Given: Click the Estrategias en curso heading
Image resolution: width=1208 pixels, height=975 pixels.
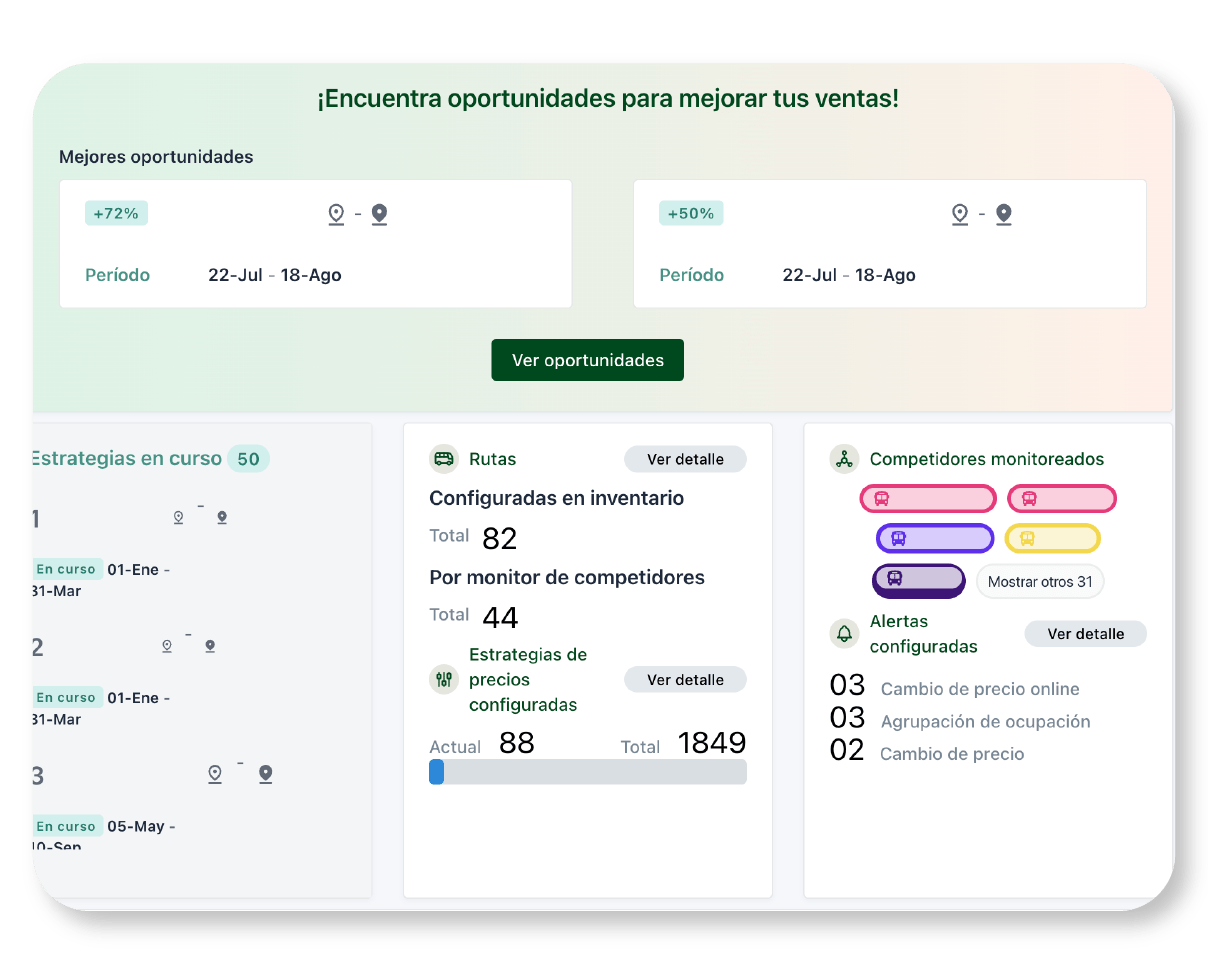Looking at the screenshot, I should (x=127, y=458).
